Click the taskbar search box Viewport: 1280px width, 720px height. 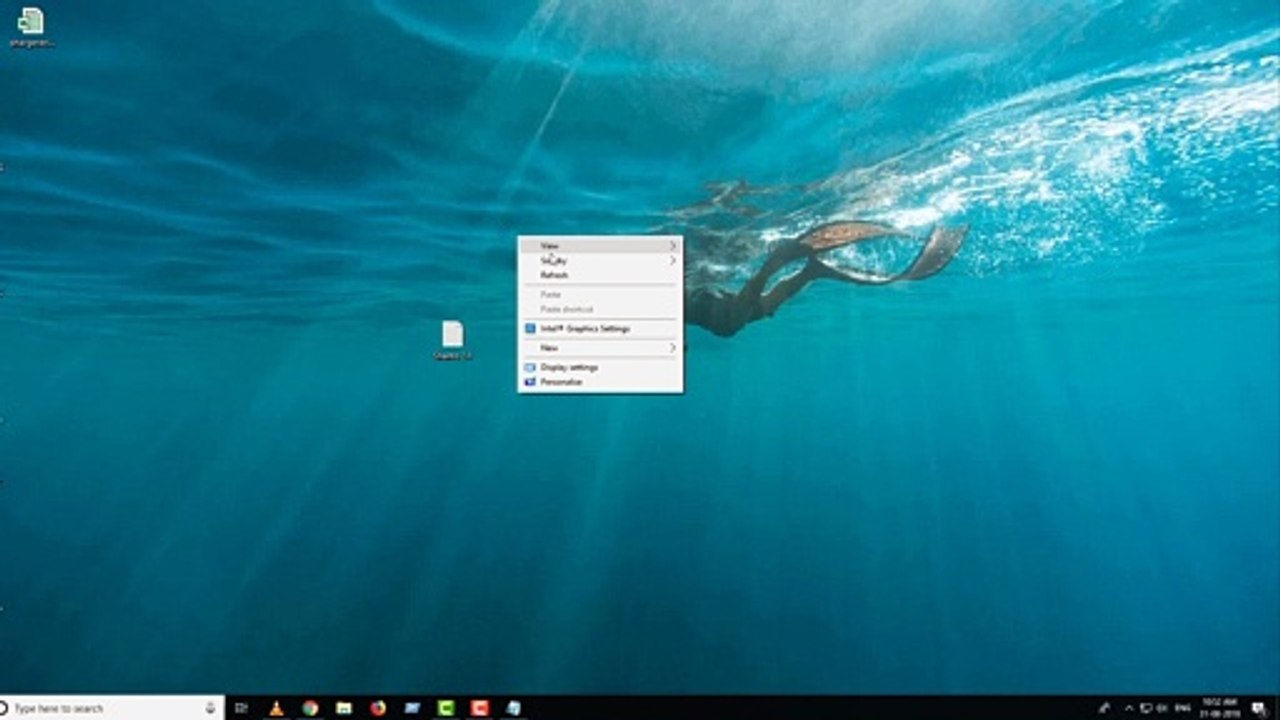tap(112, 708)
